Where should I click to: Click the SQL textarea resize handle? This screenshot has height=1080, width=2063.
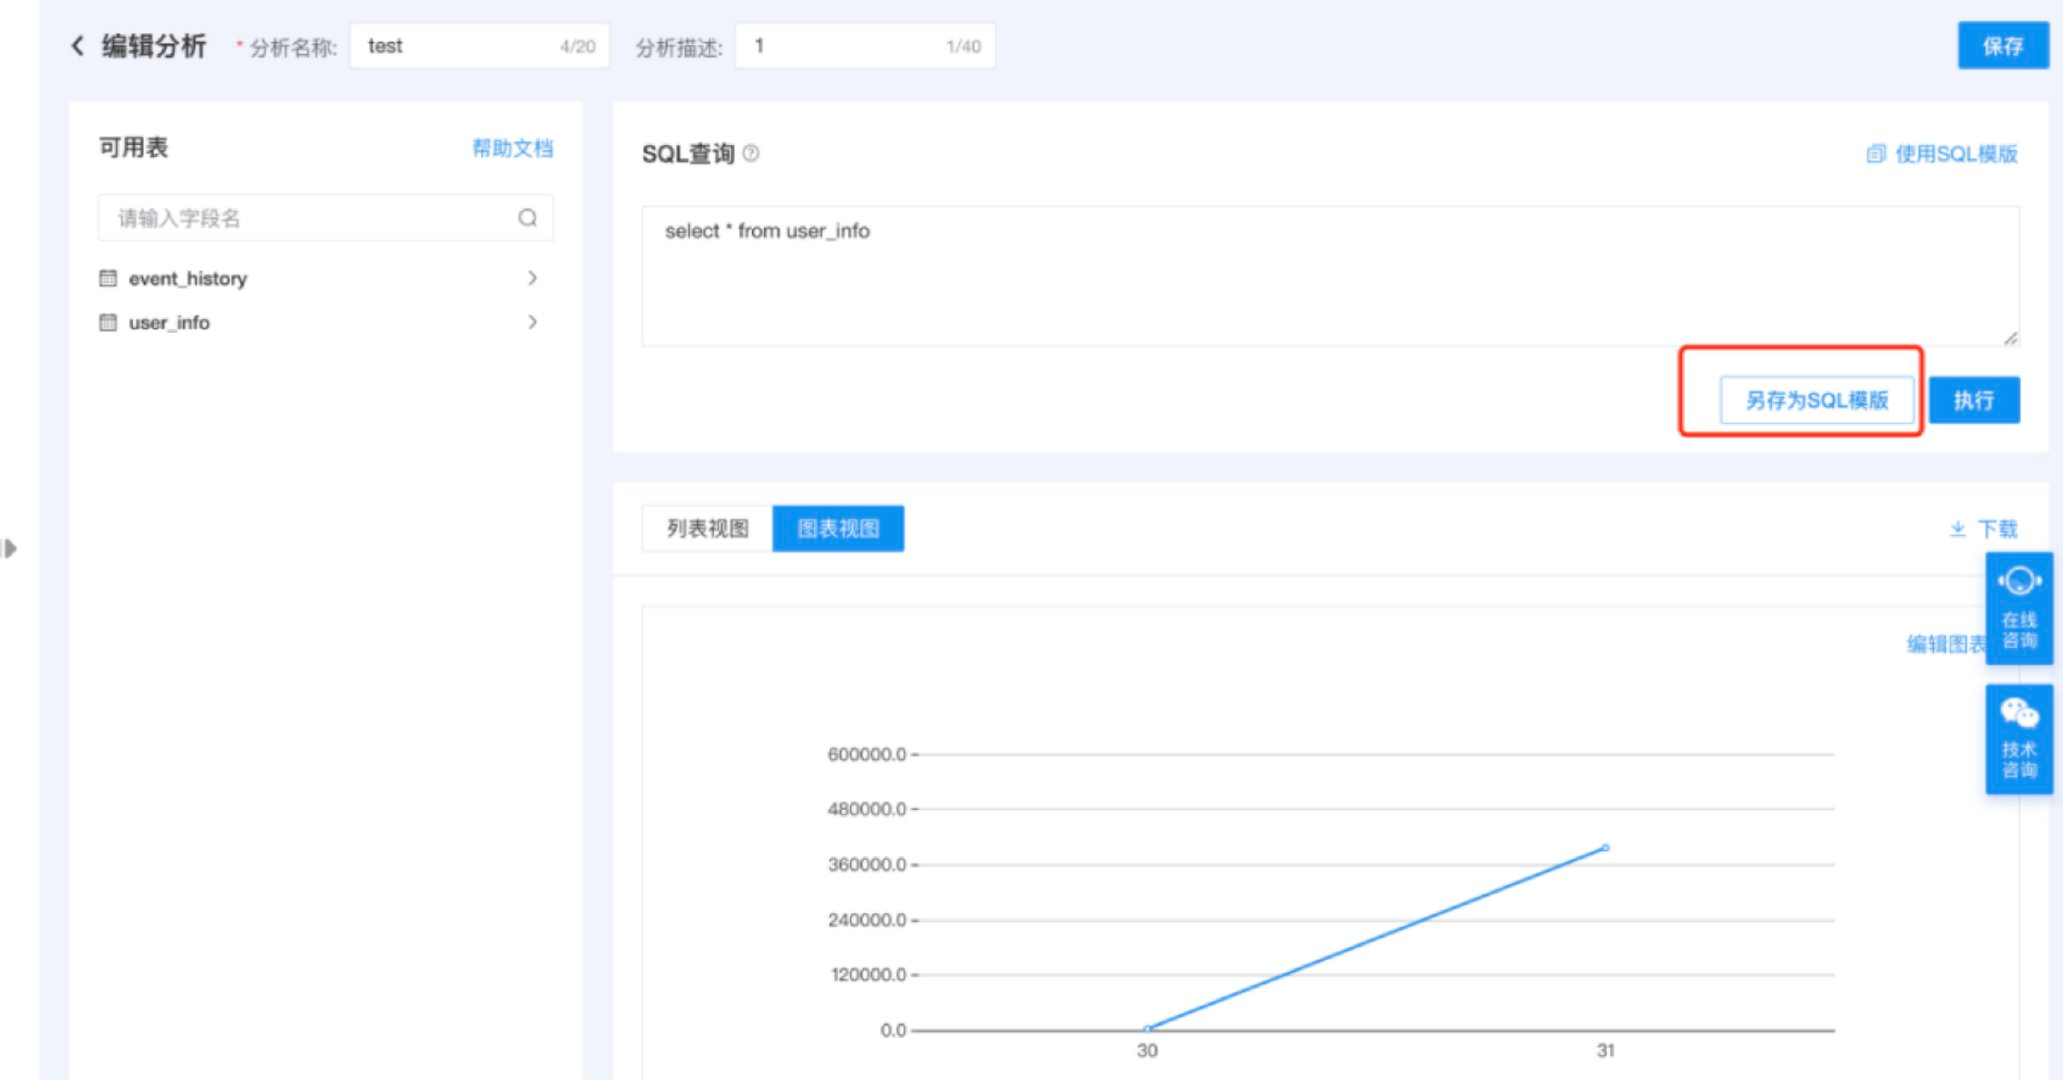[2010, 338]
